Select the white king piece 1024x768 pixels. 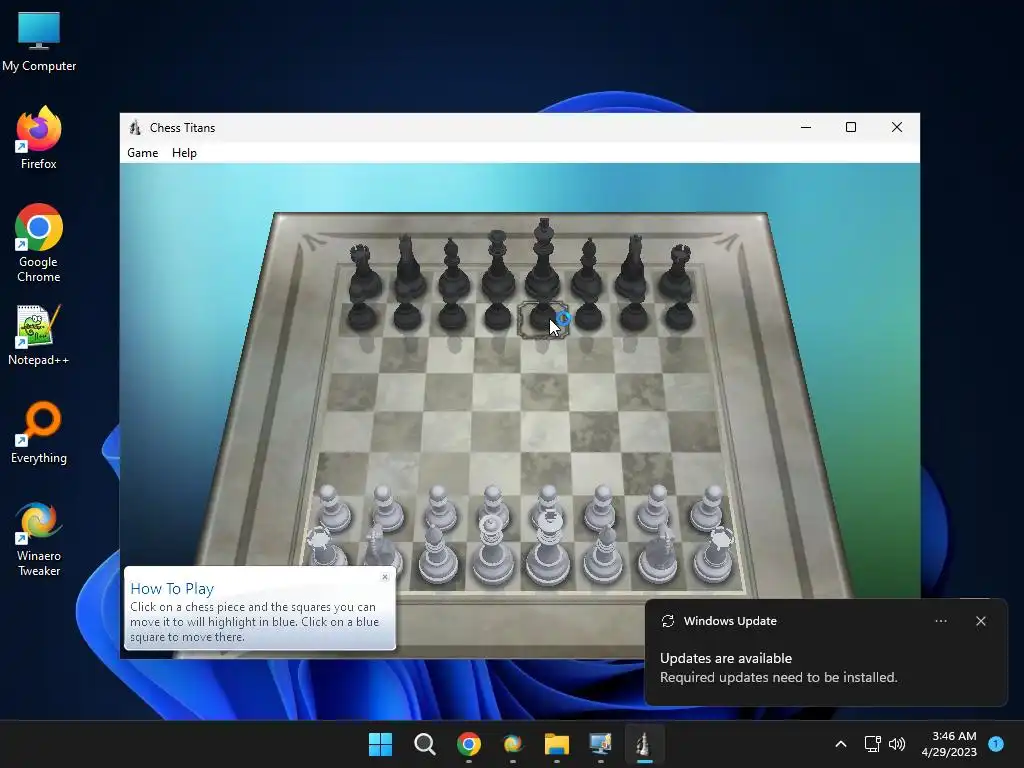click(x=549, y=549)
